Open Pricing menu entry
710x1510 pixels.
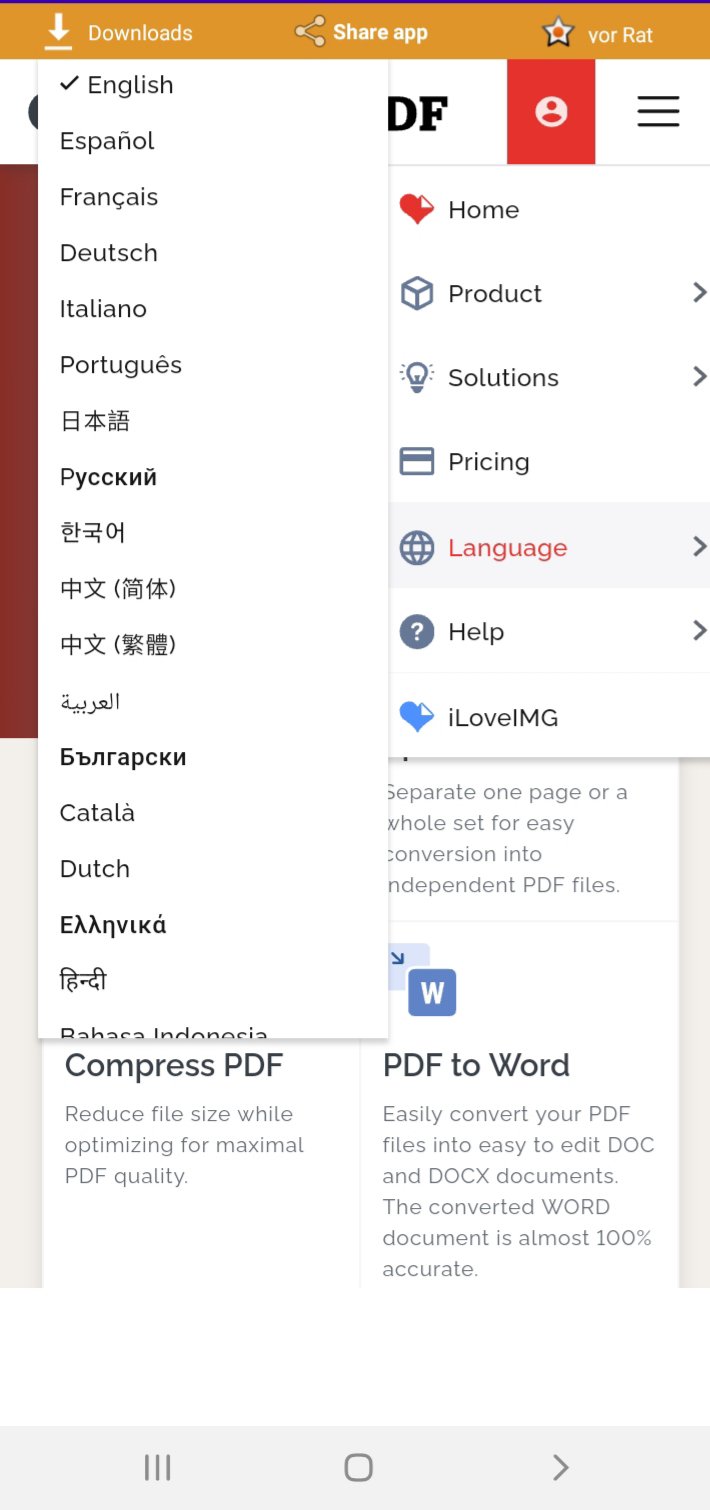point(549,461)
